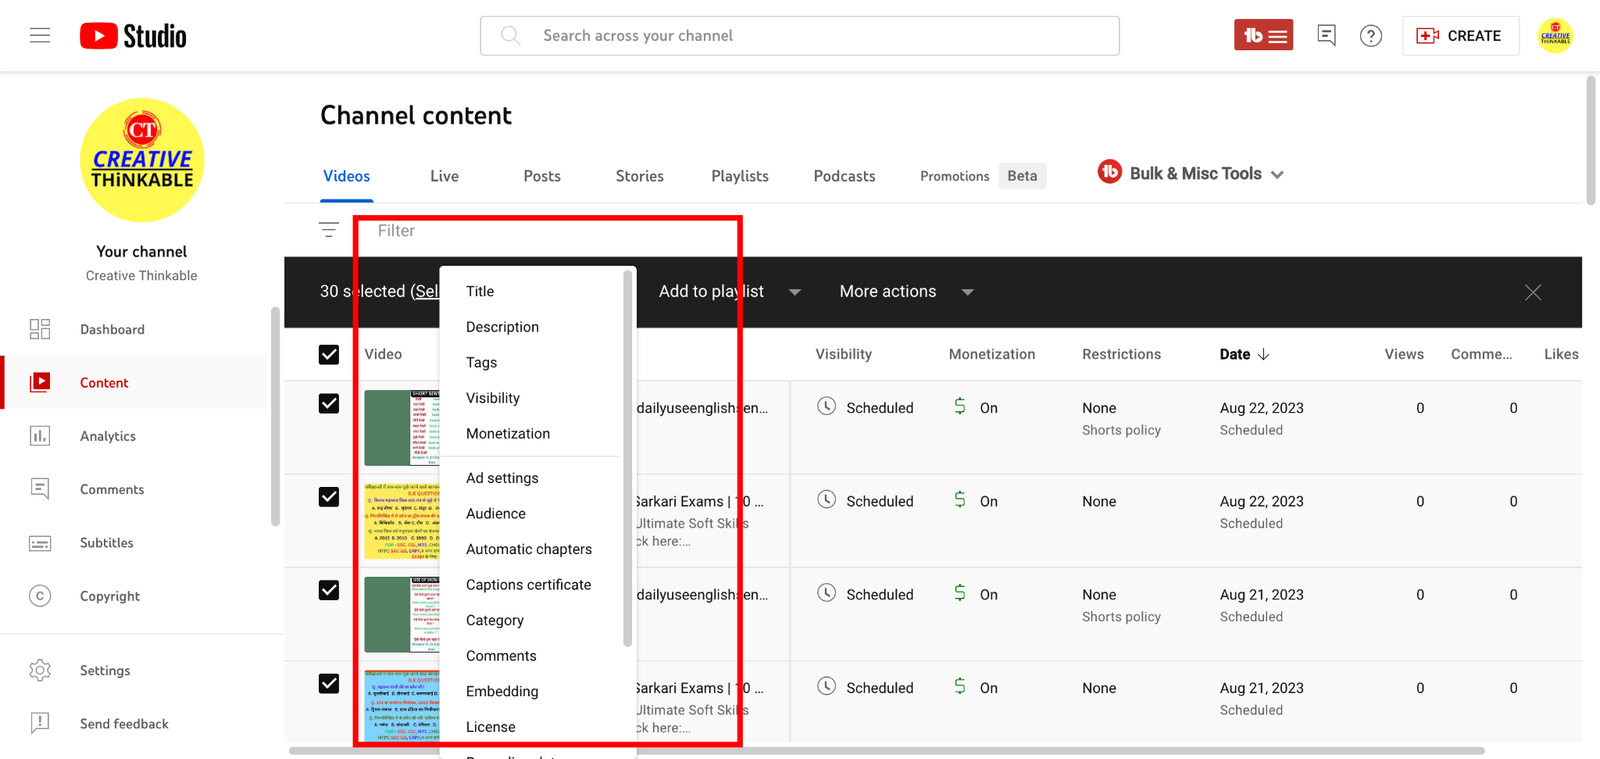The image size is (1600, 759).
Task: Choose Automatic chapters from the menu
Action: (530, 549)
